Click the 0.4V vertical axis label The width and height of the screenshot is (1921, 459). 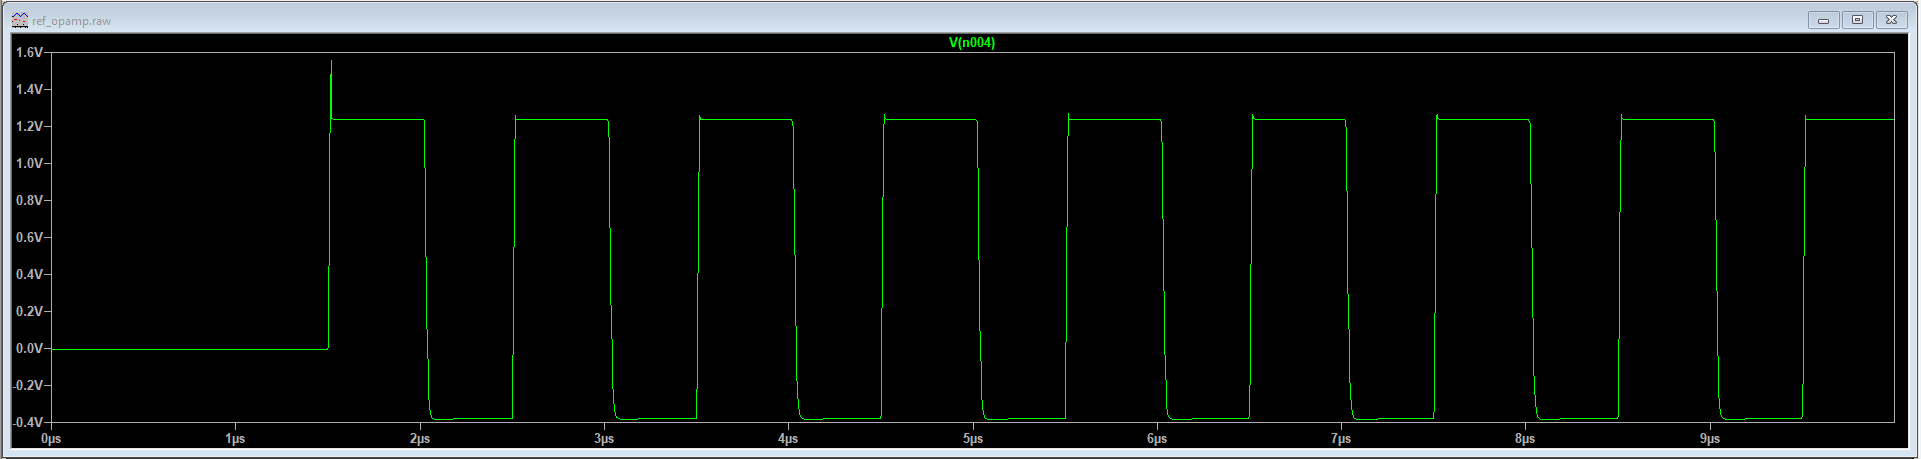(x=29, y=274)
